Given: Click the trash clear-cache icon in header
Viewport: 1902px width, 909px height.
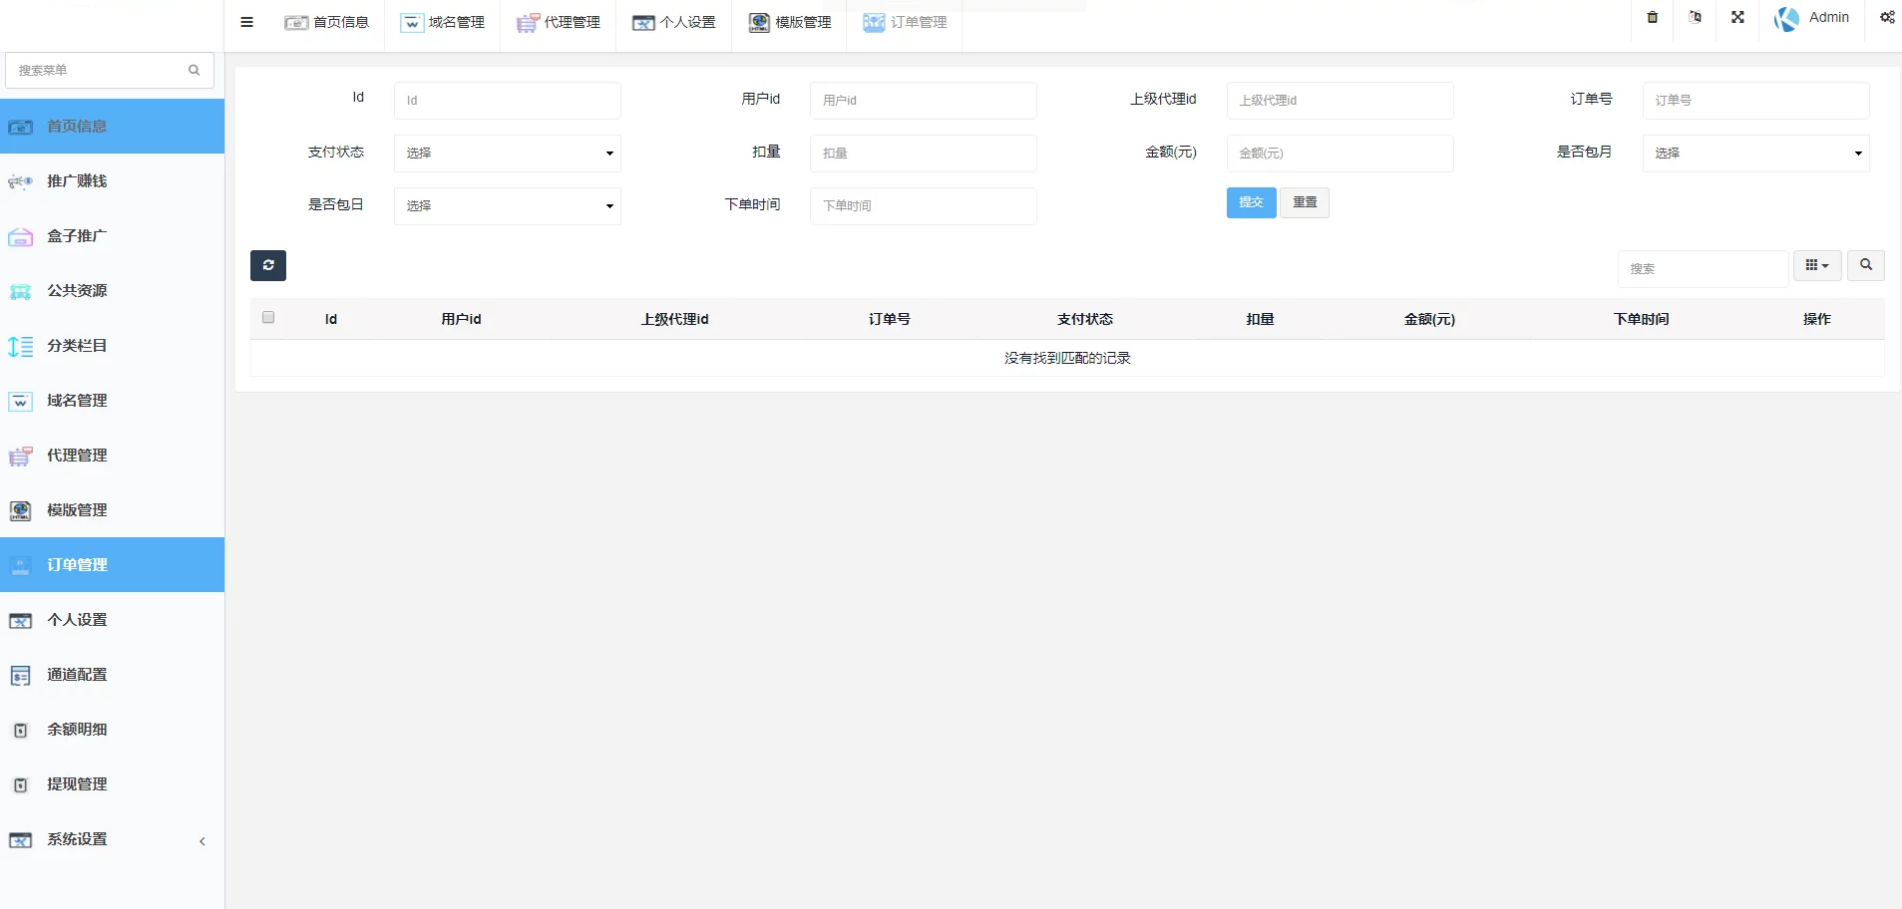Looking at the screenshot, I should [x=1652, y=17].
